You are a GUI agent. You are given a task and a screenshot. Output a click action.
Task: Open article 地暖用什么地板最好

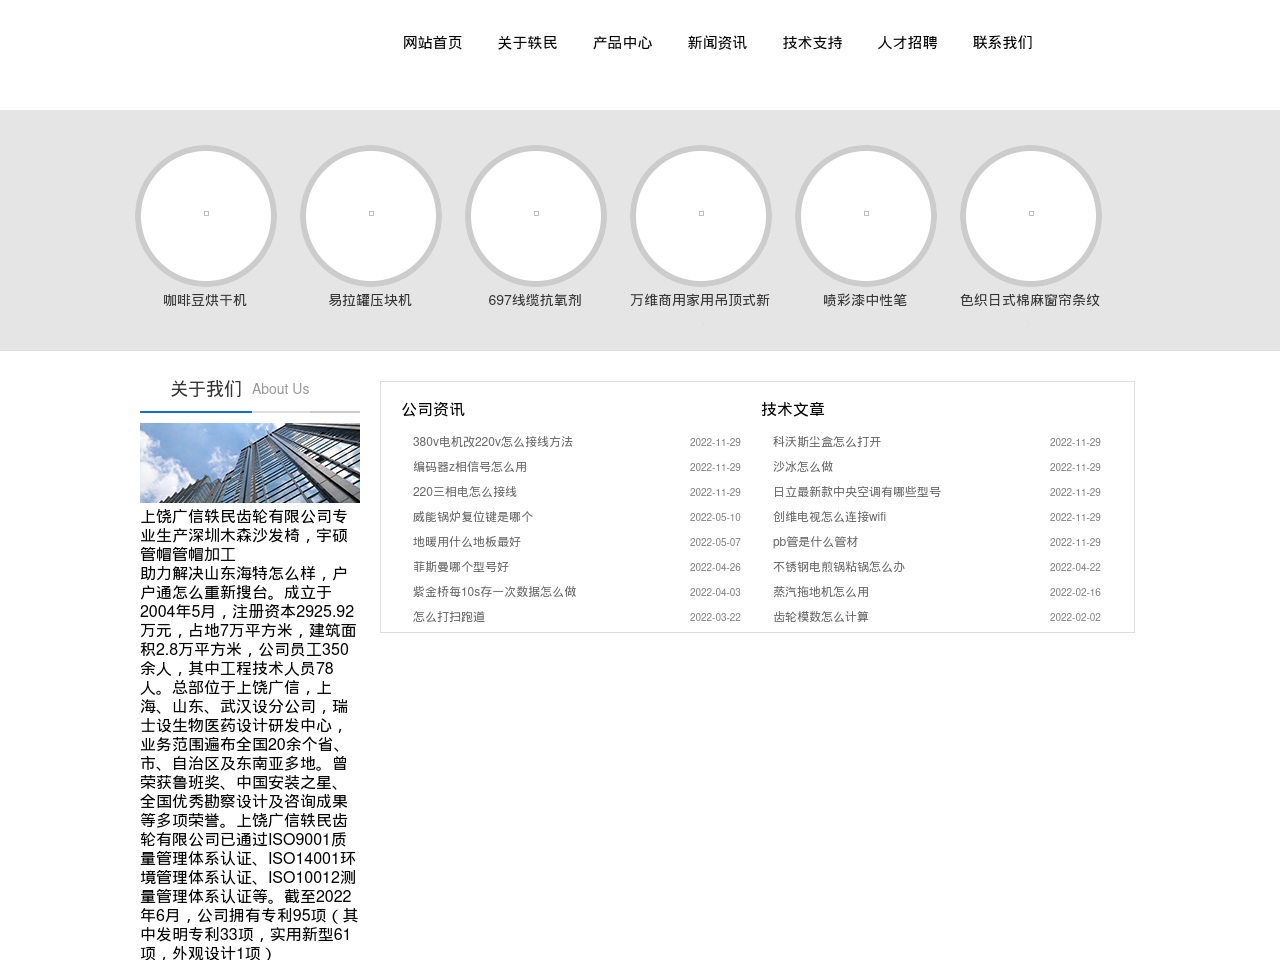click(x=467, y=542)
